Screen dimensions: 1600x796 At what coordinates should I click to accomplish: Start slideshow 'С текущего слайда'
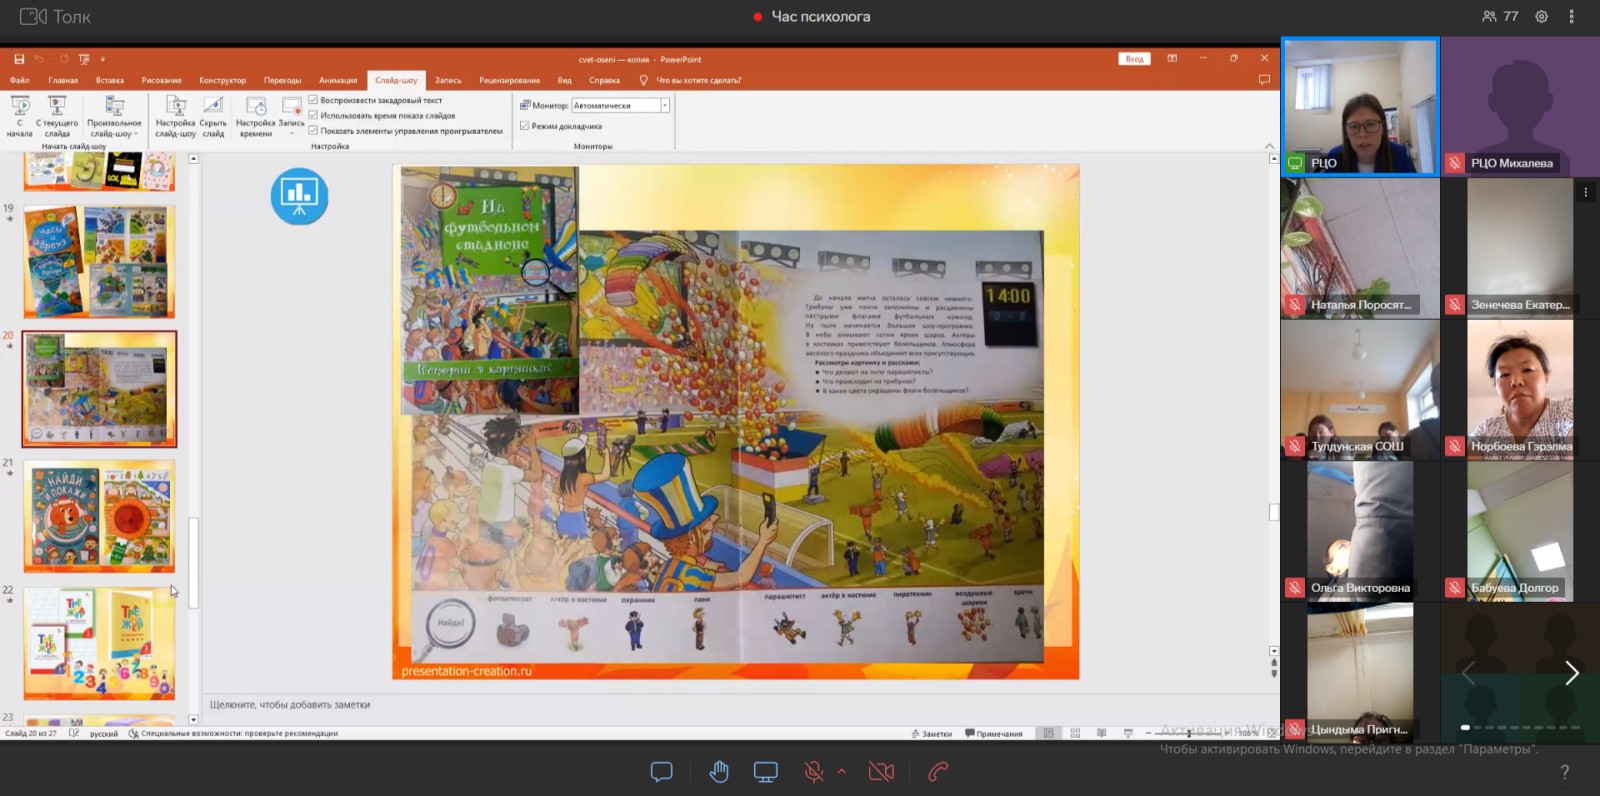(x=57, y=117)
